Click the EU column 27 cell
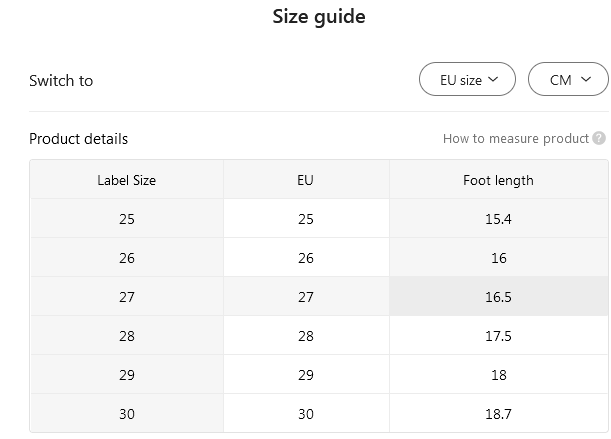 [306, 297]
